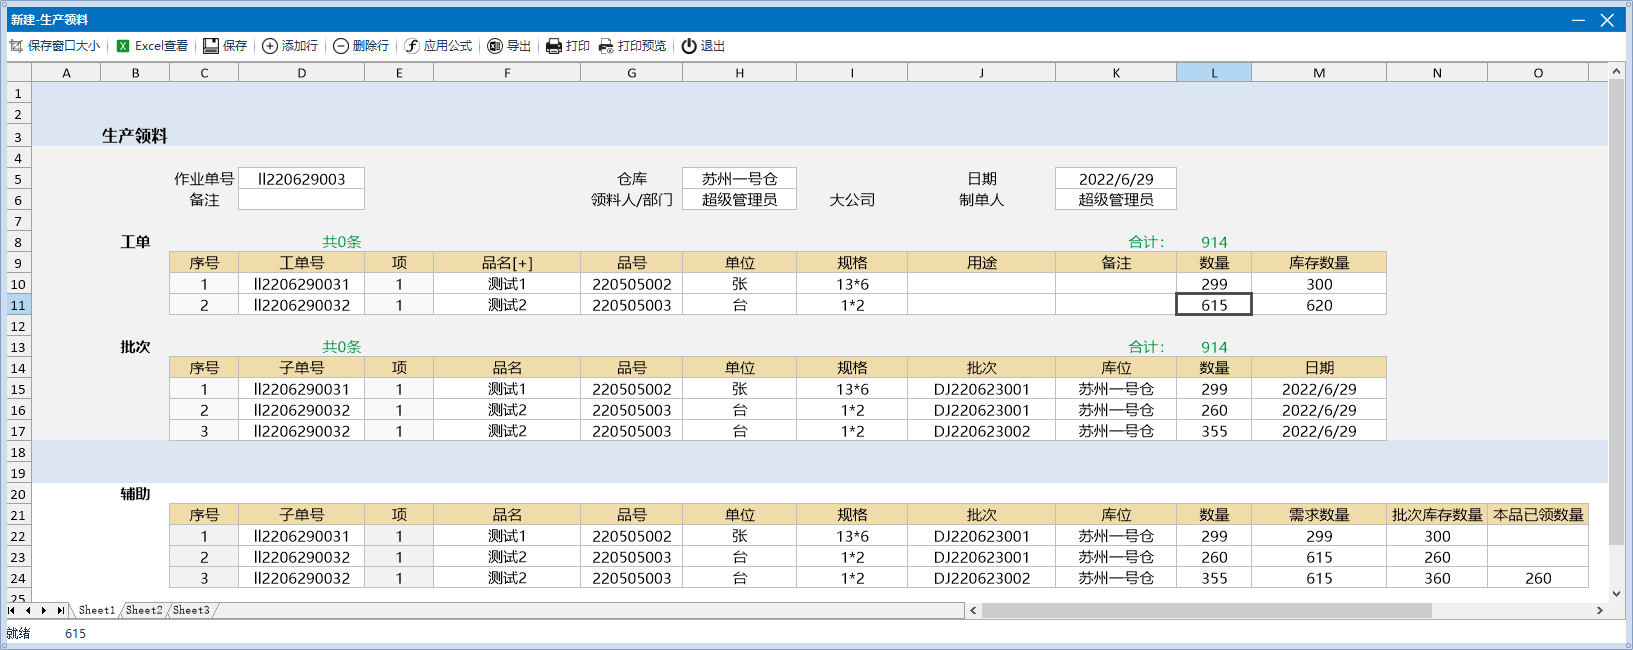Select column L header
This screenshot has height=650, width=1633.
[x=1214, y=73]
